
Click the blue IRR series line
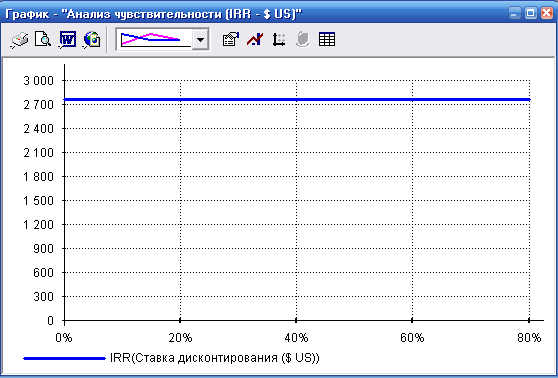[297, 99]
